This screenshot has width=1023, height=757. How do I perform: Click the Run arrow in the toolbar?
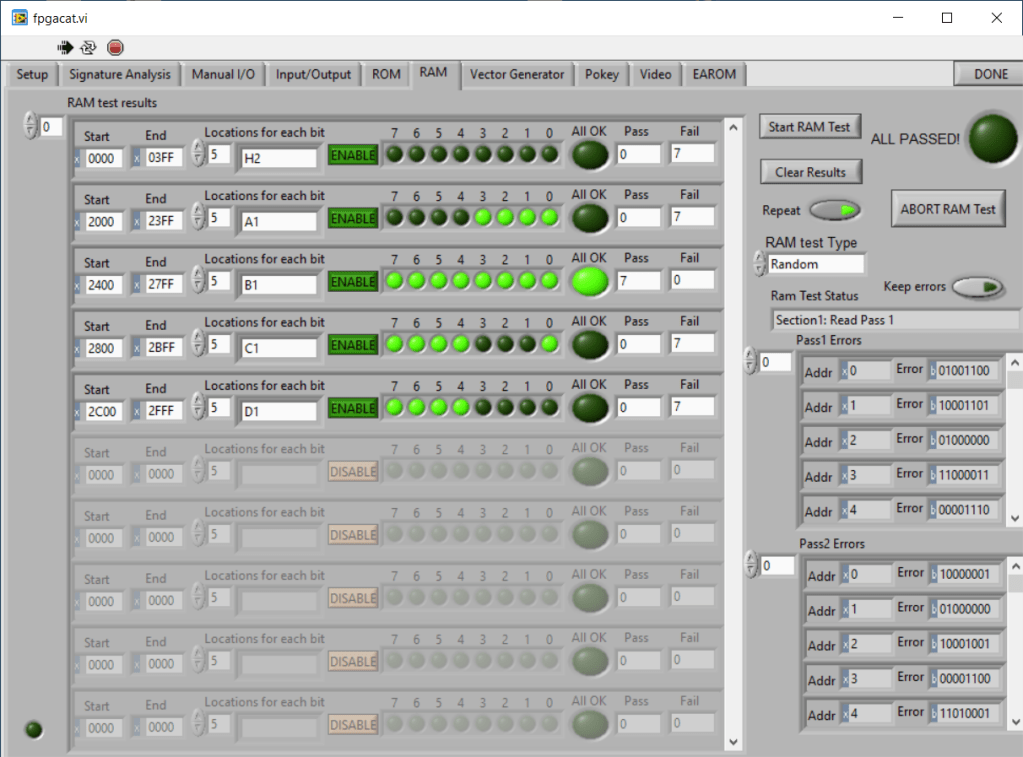click(x=66, y=47)
